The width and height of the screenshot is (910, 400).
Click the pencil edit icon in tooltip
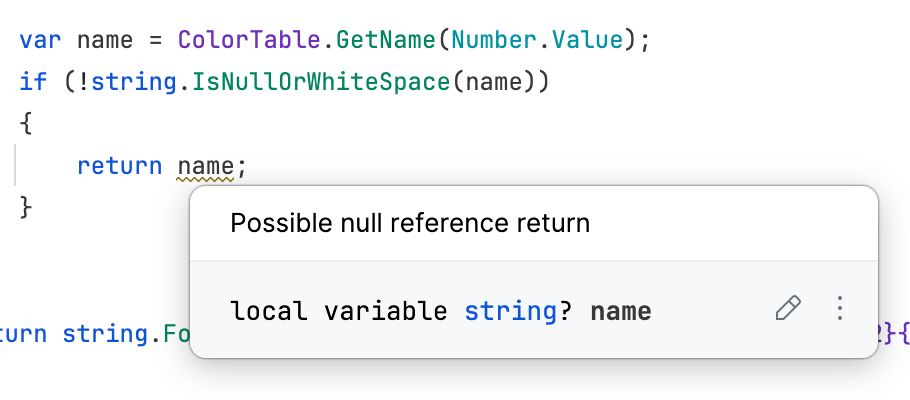tap(788, 309)
